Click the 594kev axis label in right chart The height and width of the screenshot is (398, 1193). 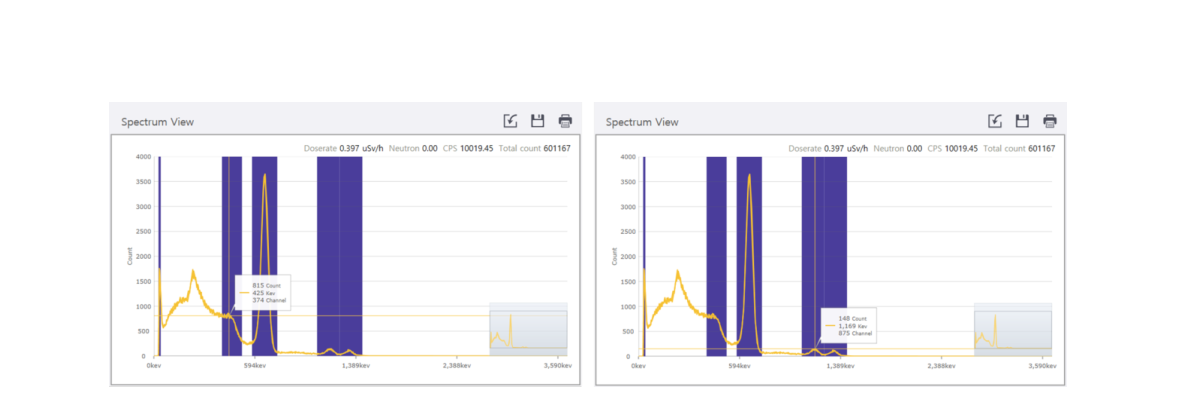739,366
